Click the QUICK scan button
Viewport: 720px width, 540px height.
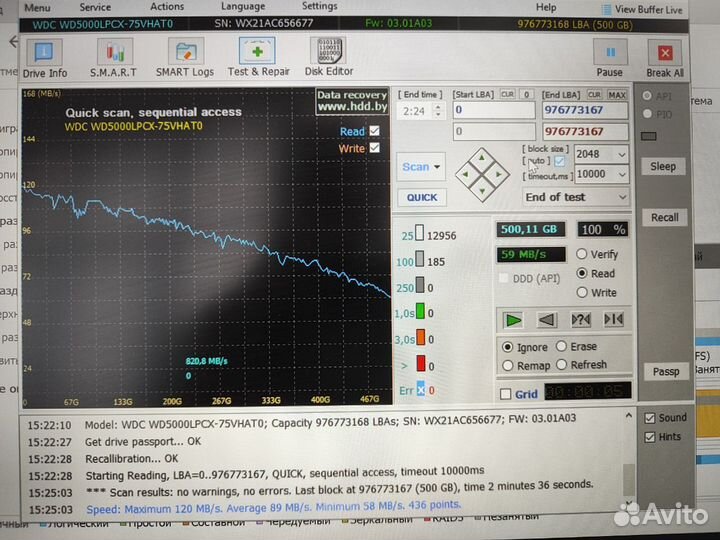pyautogui.click(x=422, y=197)
